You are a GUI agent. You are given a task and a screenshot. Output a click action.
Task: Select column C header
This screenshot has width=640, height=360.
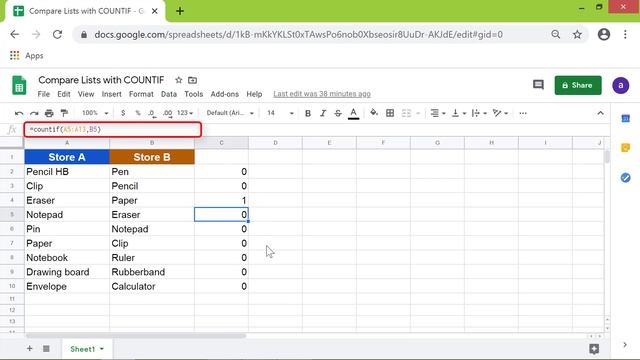pyautogui.click(x=221, y=143)
